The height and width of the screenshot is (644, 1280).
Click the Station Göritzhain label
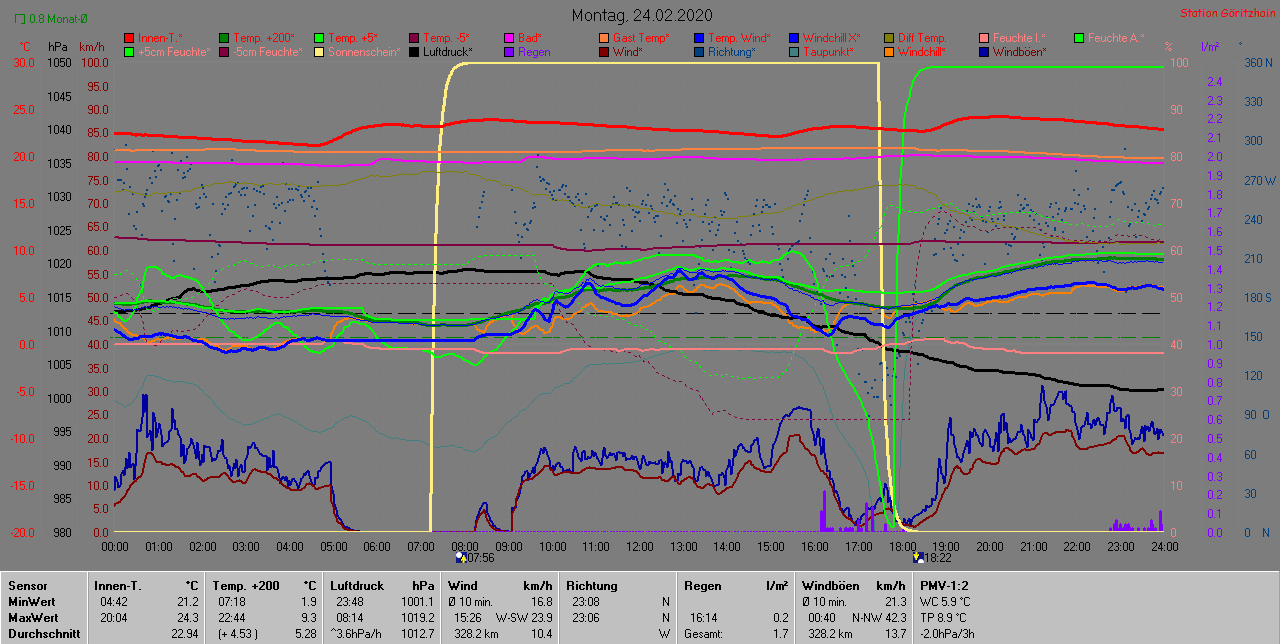(x=1226, y=14)
